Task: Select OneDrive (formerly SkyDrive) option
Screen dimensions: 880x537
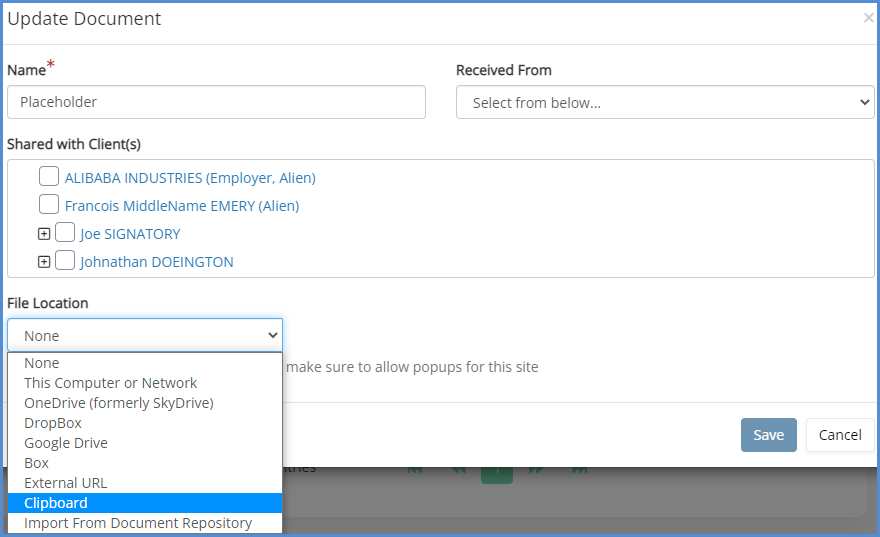Action: click(118, 403)
